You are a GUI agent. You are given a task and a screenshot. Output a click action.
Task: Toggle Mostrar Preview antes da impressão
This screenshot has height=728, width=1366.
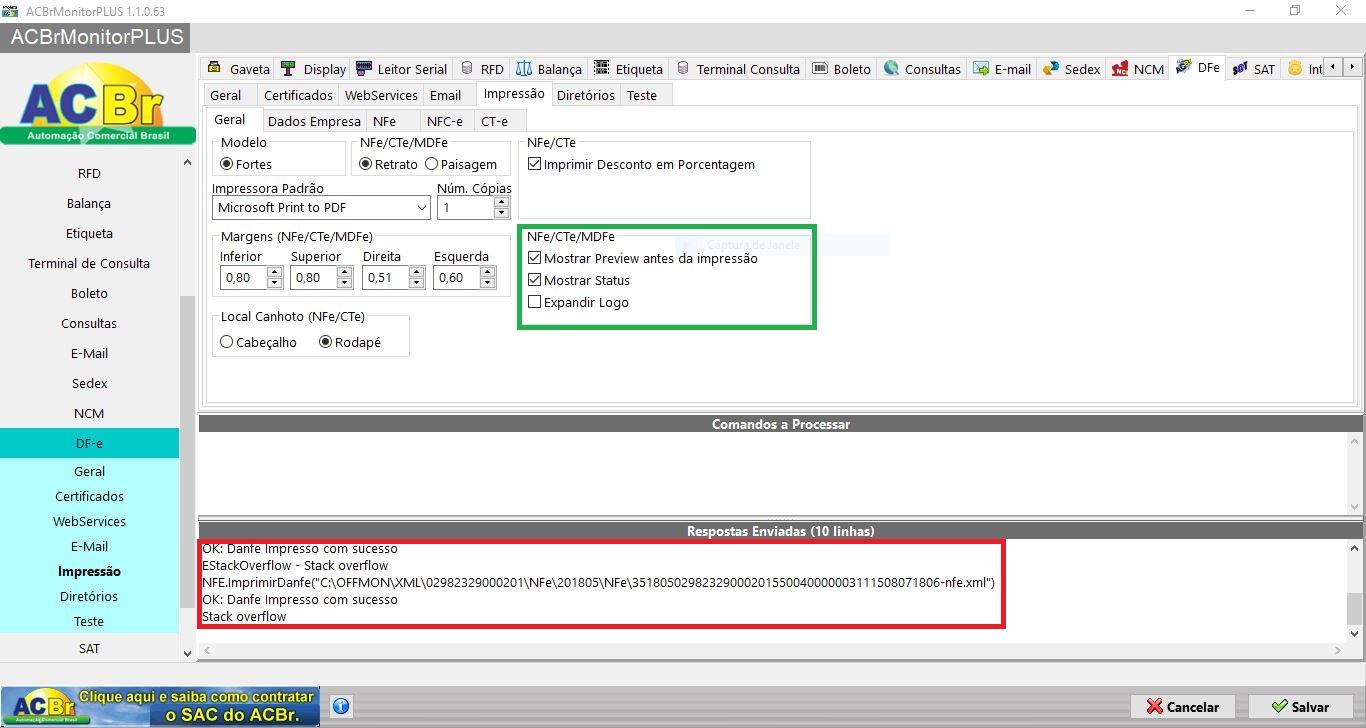point(535,258)
